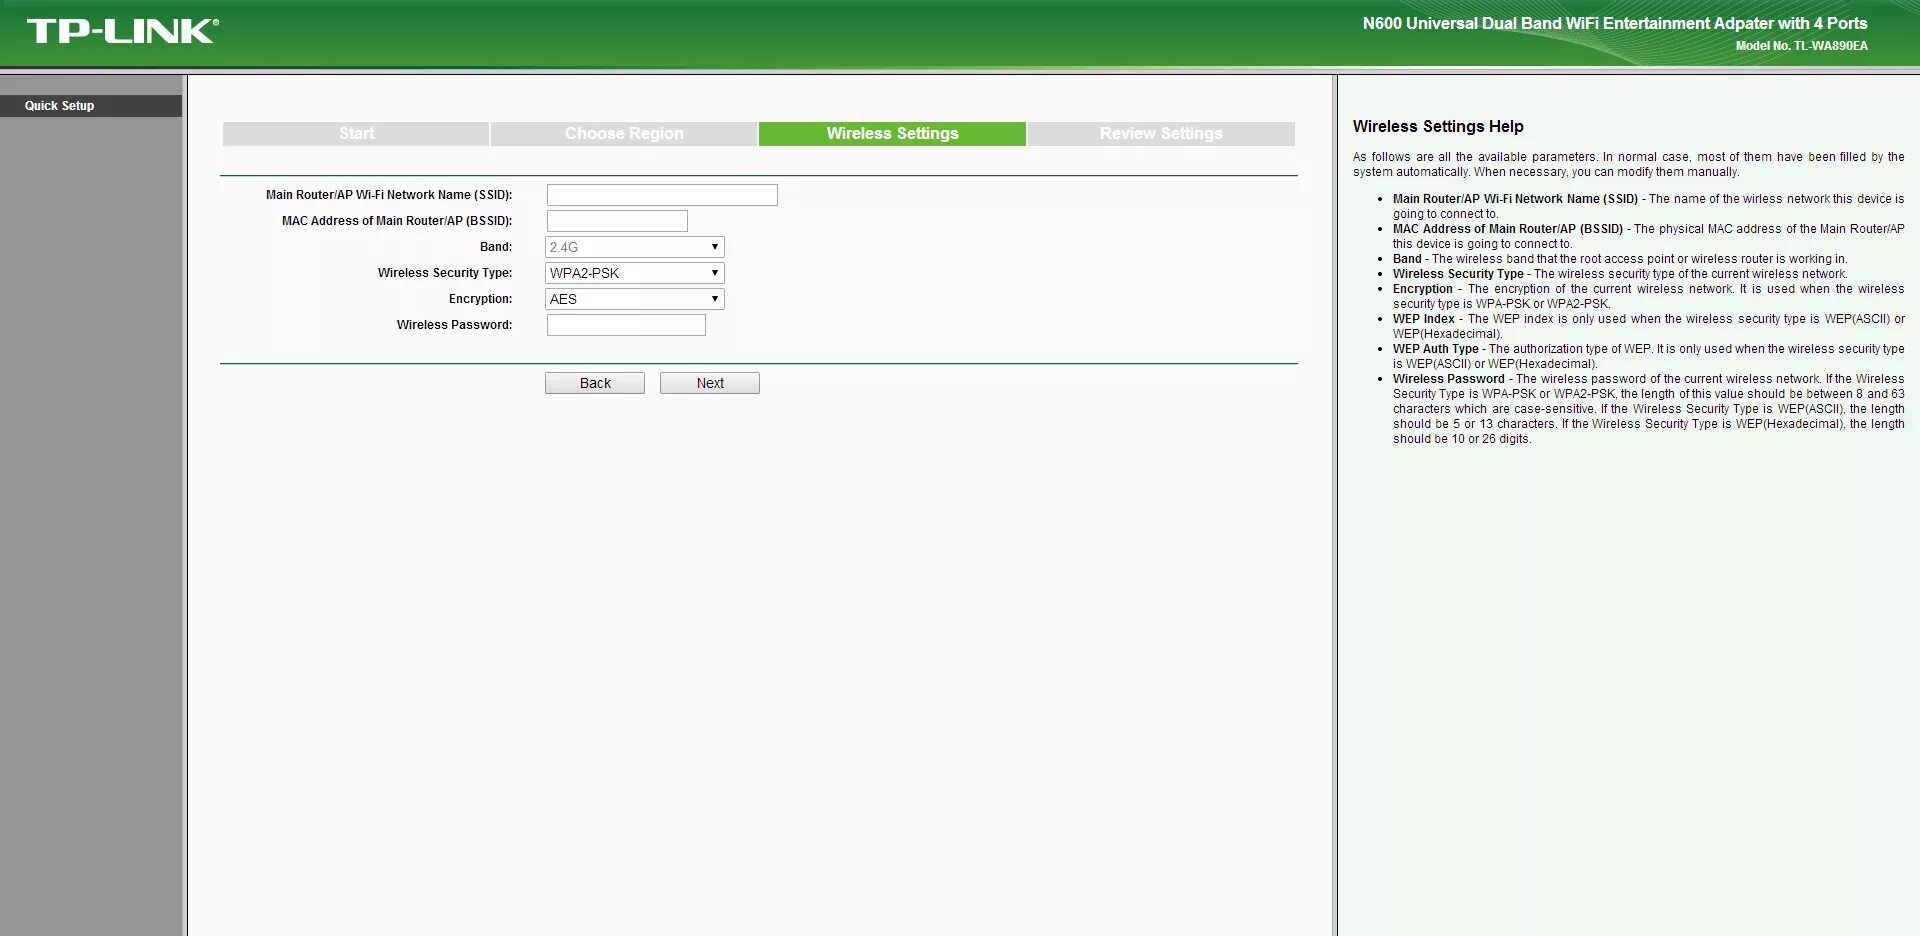Click the 'Wireless Password:' form label
The image size is (1920, 936).
click(454, 325)
